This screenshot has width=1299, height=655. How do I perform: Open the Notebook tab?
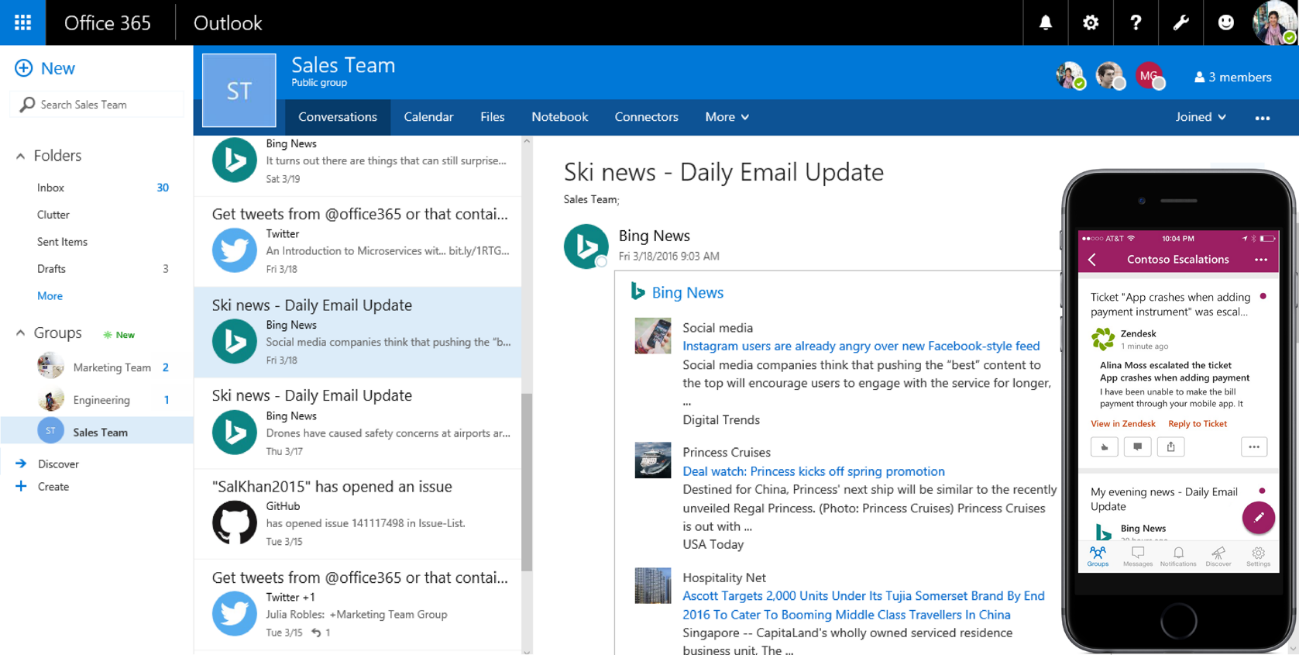[559, 117]
